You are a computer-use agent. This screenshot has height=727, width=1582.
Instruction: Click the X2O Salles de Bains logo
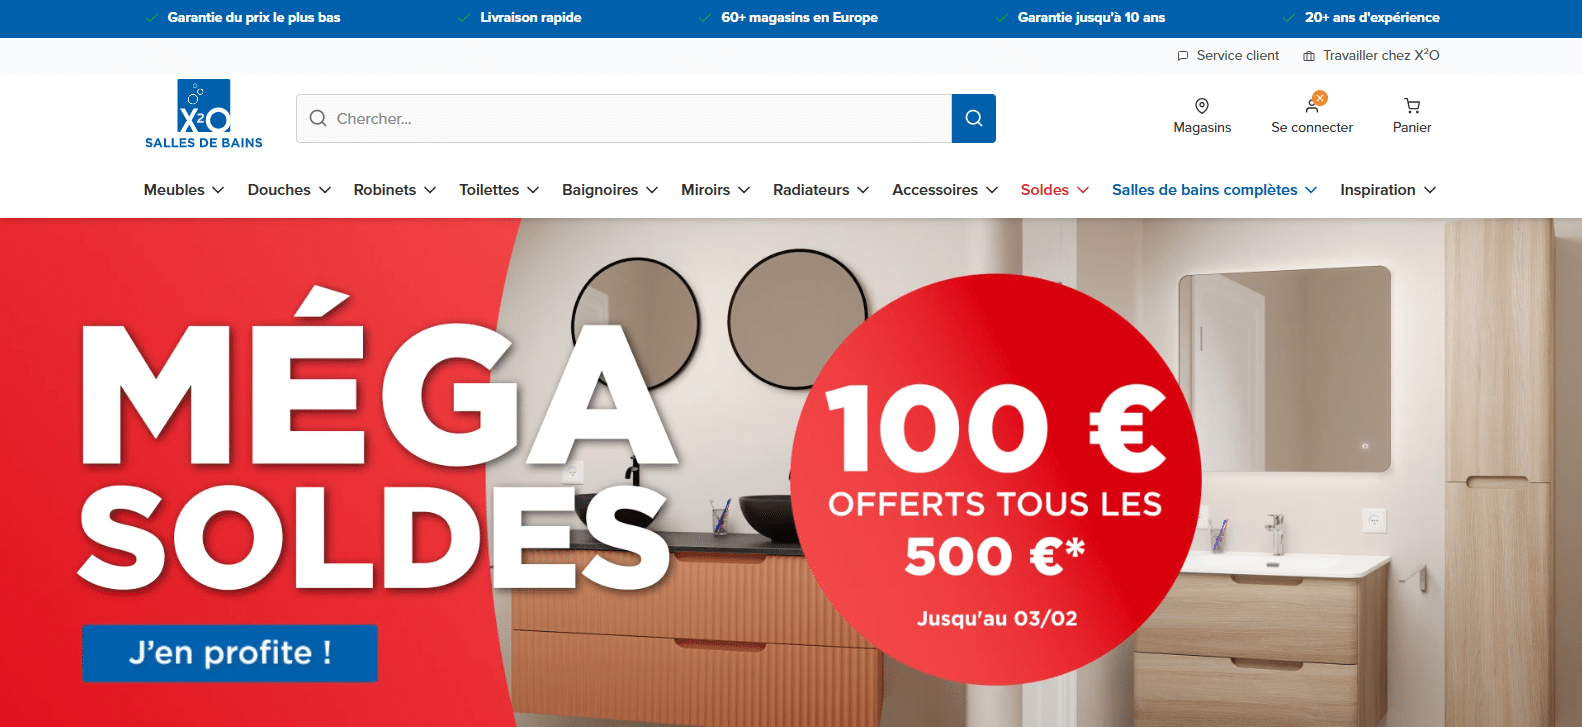(204, 114)
